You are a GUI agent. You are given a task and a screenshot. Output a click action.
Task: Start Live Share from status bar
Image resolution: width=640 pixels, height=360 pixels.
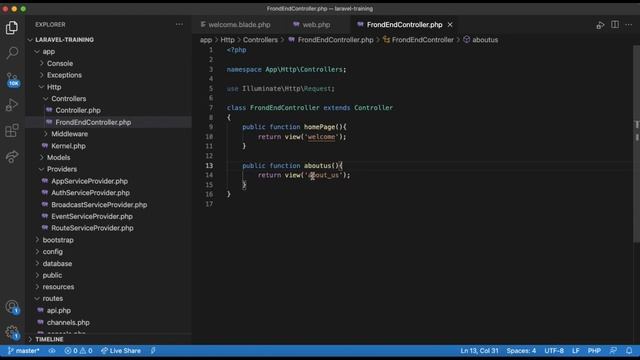121,351
